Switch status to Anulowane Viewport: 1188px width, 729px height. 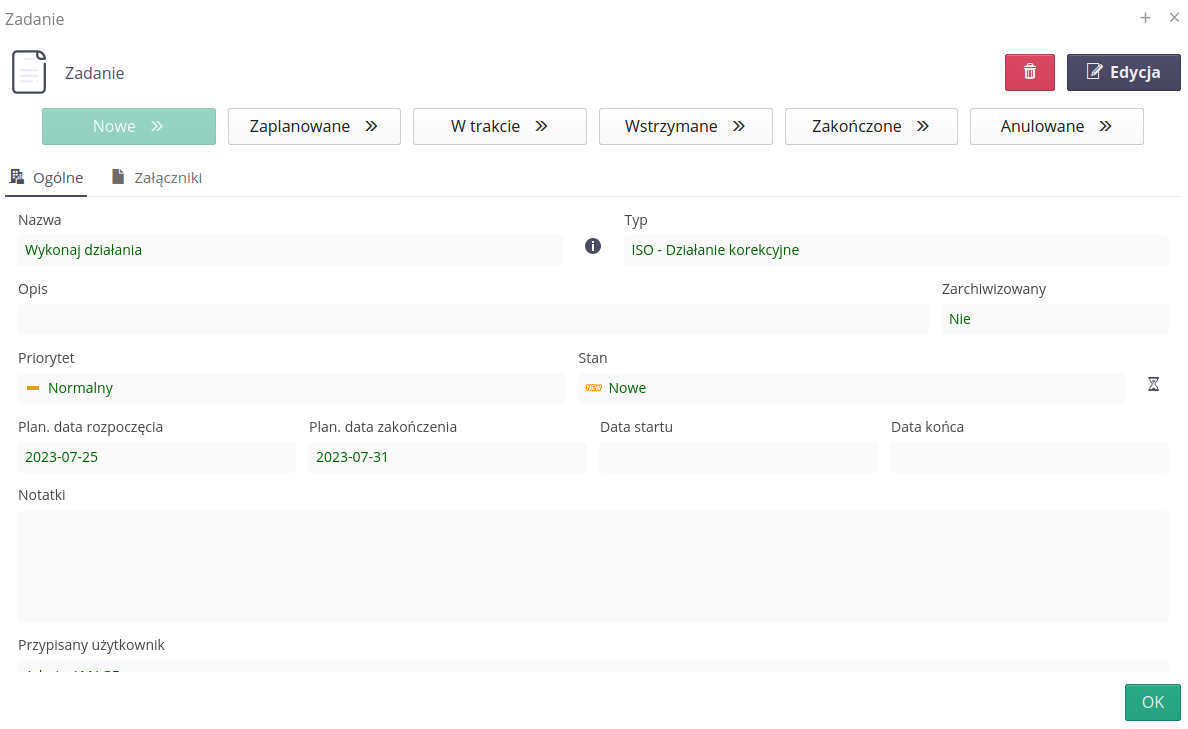coord(1056,126)
